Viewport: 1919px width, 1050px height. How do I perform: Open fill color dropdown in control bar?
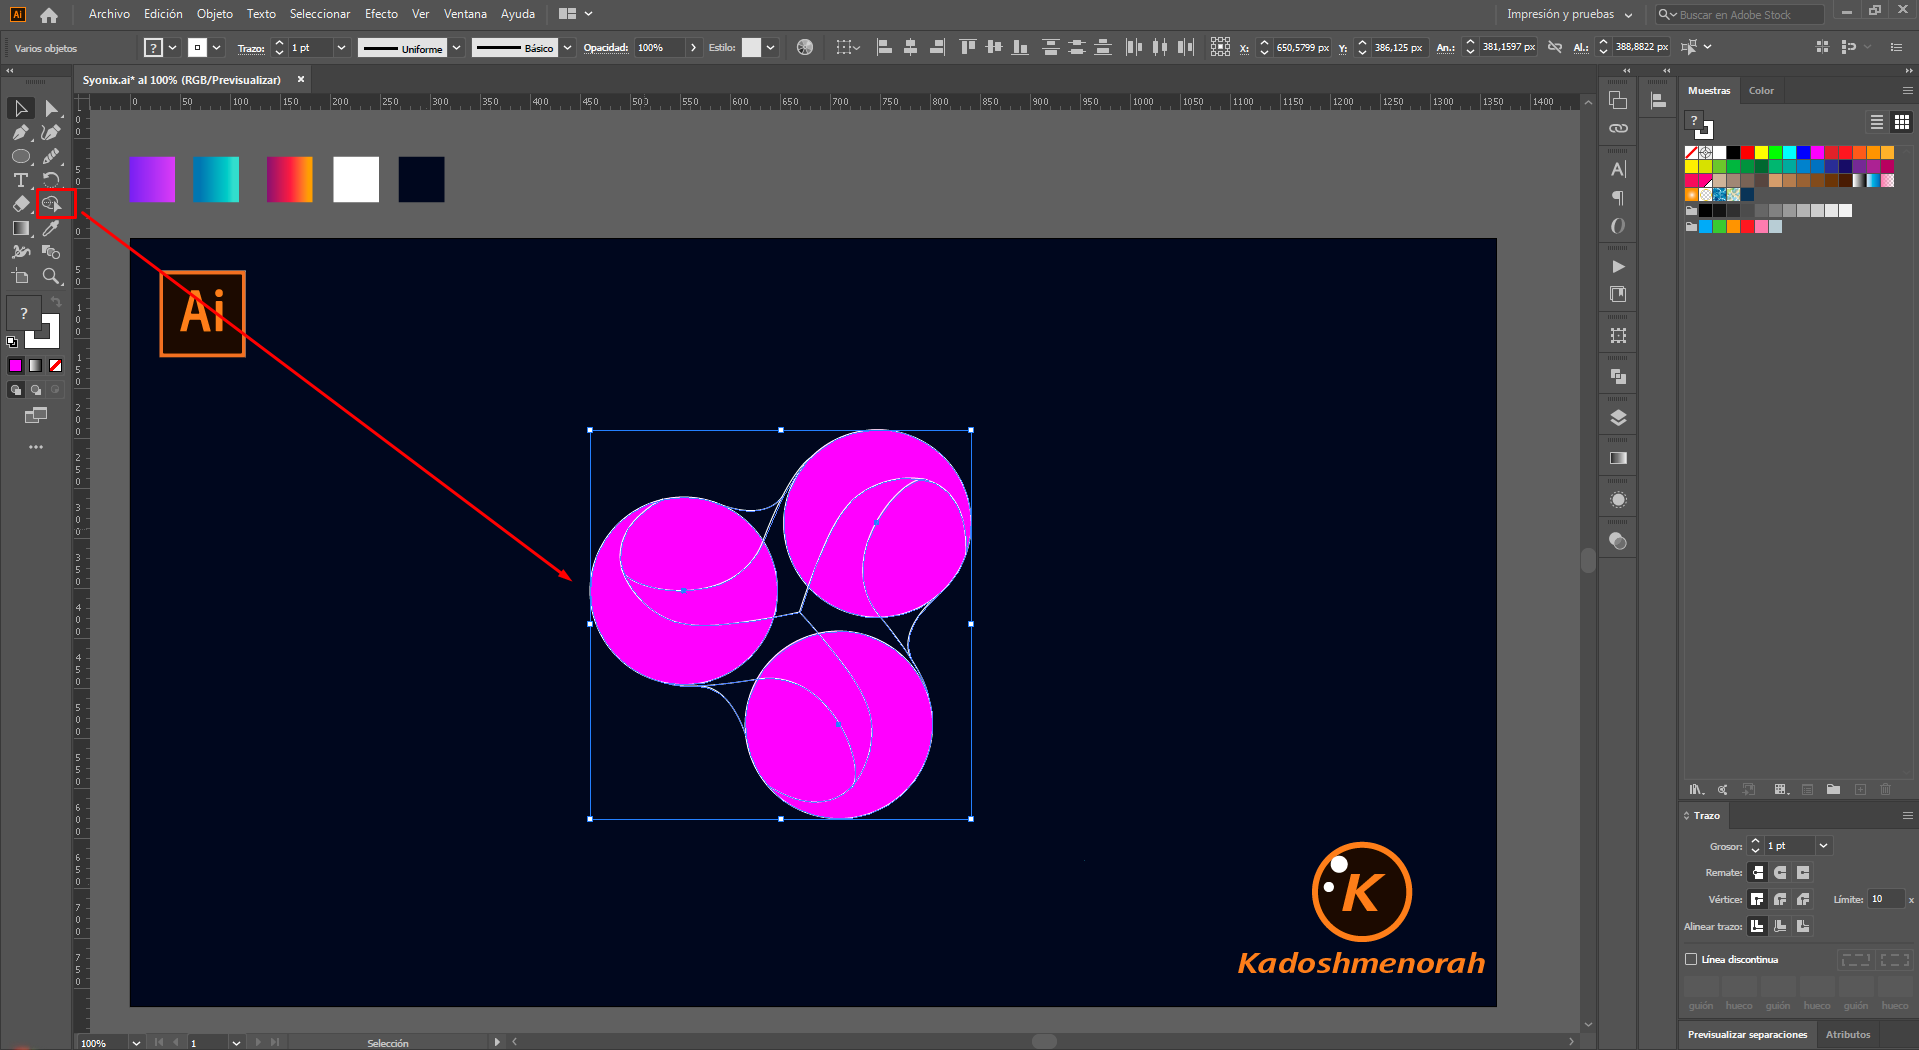(173, 47)
